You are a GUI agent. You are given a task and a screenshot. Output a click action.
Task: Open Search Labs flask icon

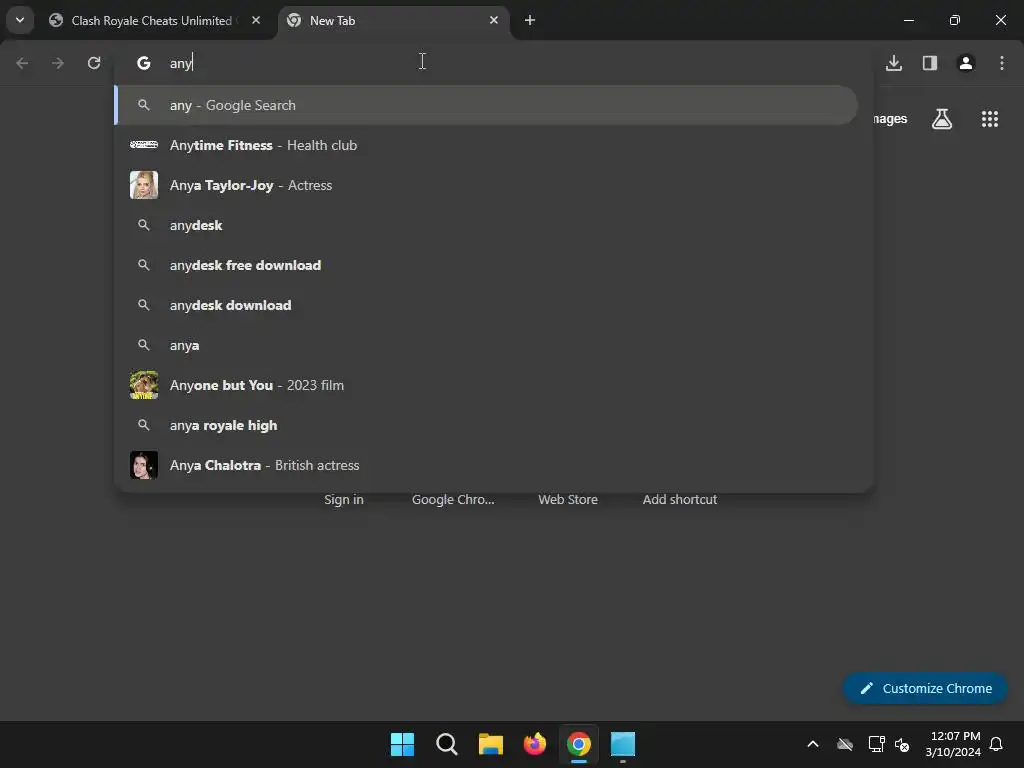coord(942,119)
